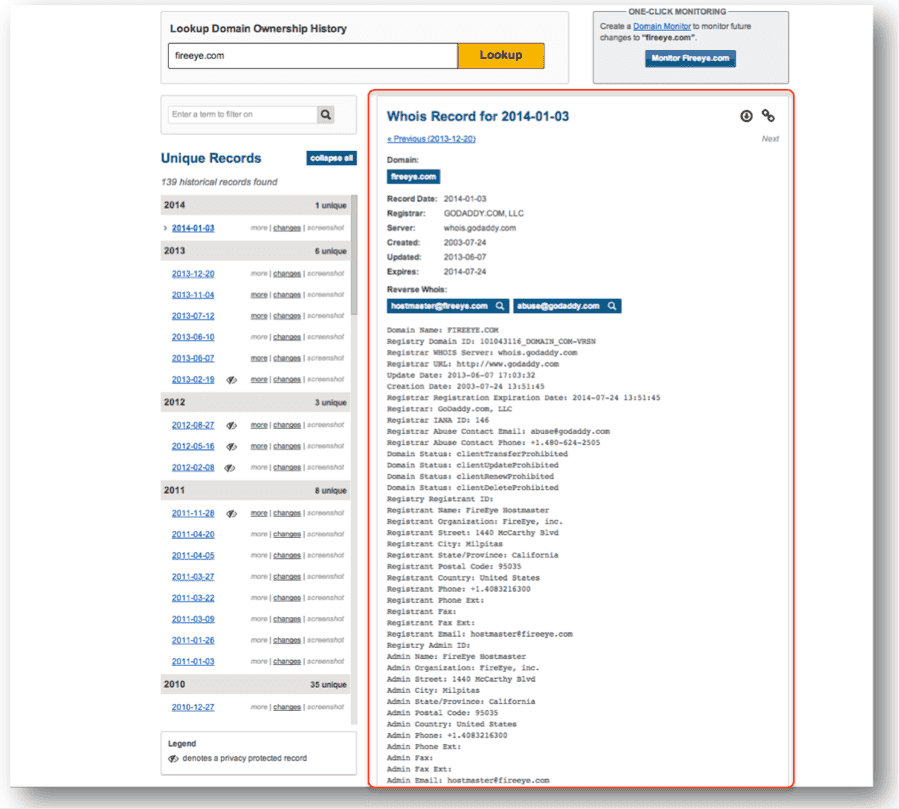Image resolution: width=899 pixels, height=809 pixels.
Task: Select the '139 historical records found' text
Action: pos(219,182)
